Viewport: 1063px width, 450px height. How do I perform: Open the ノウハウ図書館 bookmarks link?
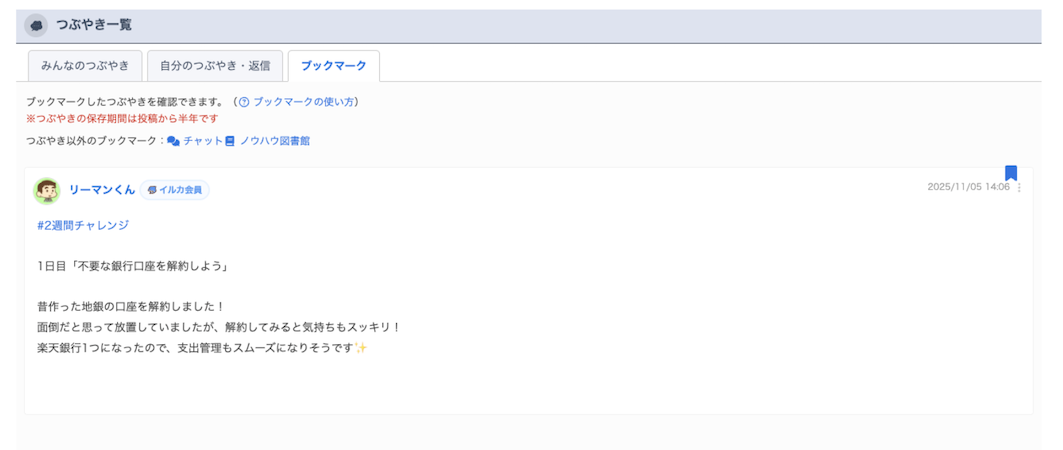pos(275,141)
